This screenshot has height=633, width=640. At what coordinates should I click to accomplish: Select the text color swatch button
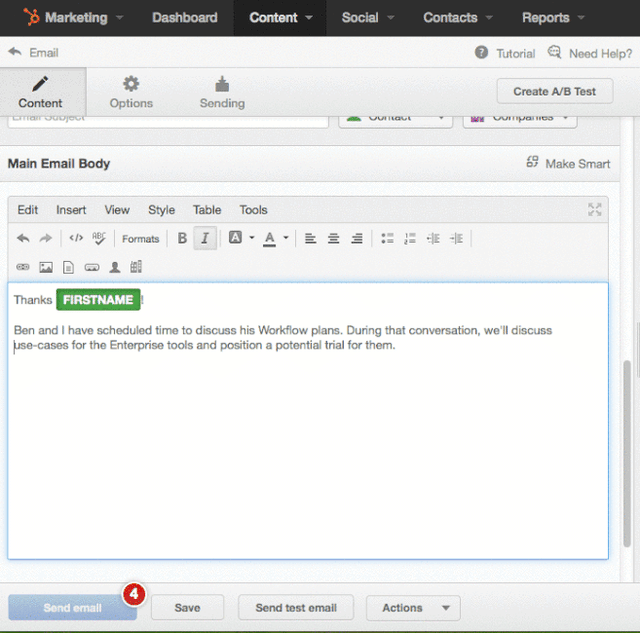point(269,238)
